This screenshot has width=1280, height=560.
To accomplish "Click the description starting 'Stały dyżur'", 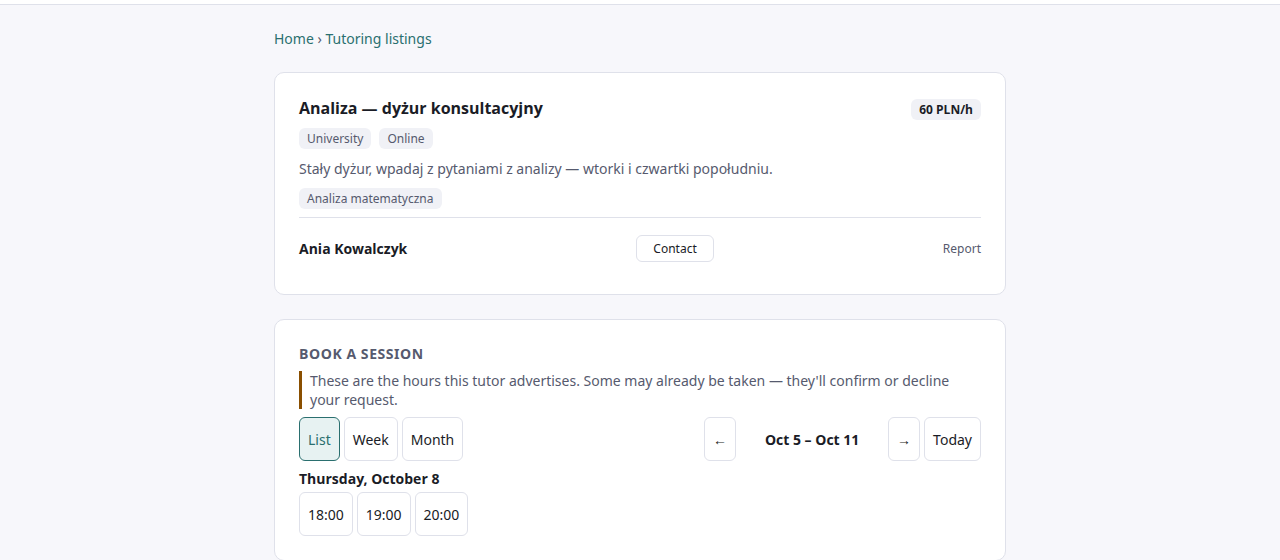I will 536,169.
